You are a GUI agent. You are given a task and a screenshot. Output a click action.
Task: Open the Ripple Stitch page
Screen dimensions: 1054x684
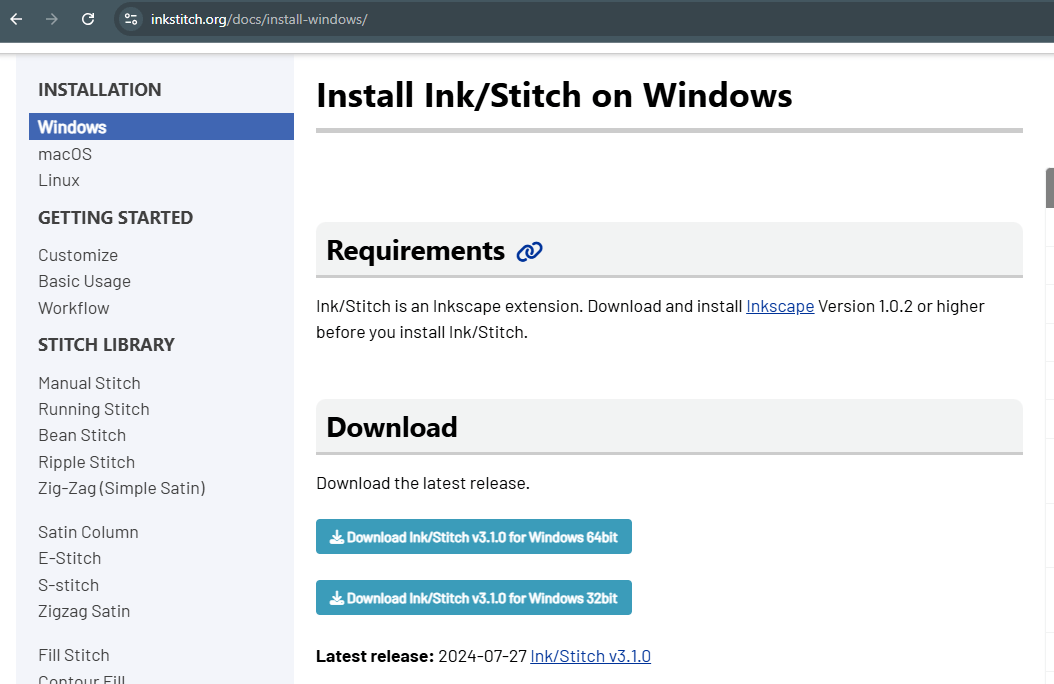pos(86,462)
